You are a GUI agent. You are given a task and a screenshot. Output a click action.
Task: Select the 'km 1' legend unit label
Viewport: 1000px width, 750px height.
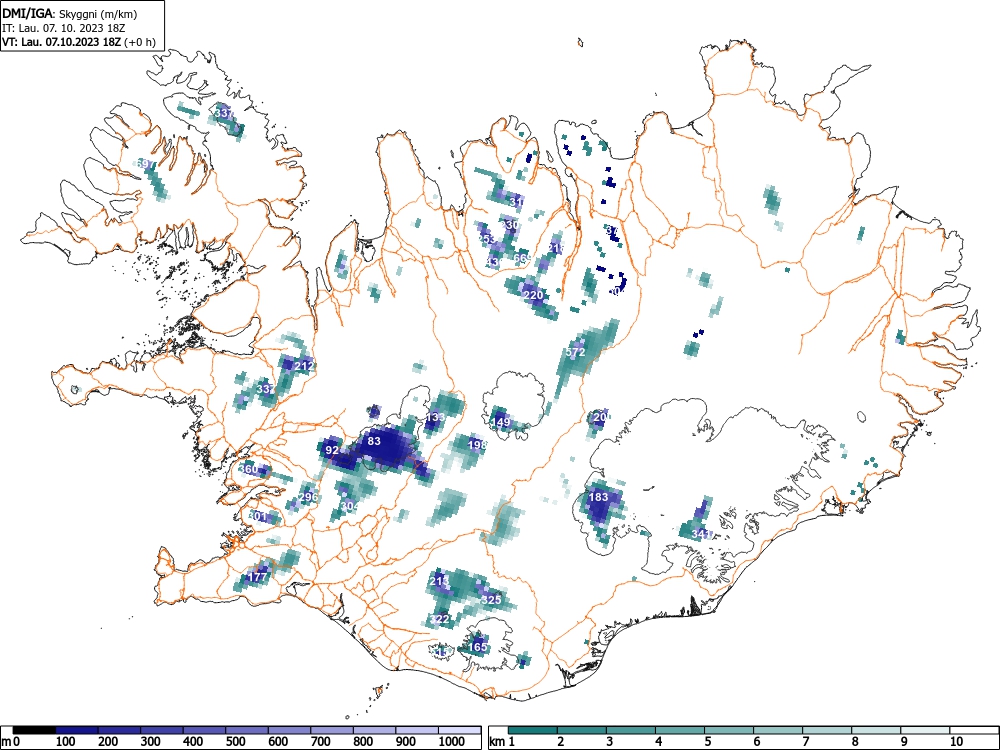click(x=503, y=742)
